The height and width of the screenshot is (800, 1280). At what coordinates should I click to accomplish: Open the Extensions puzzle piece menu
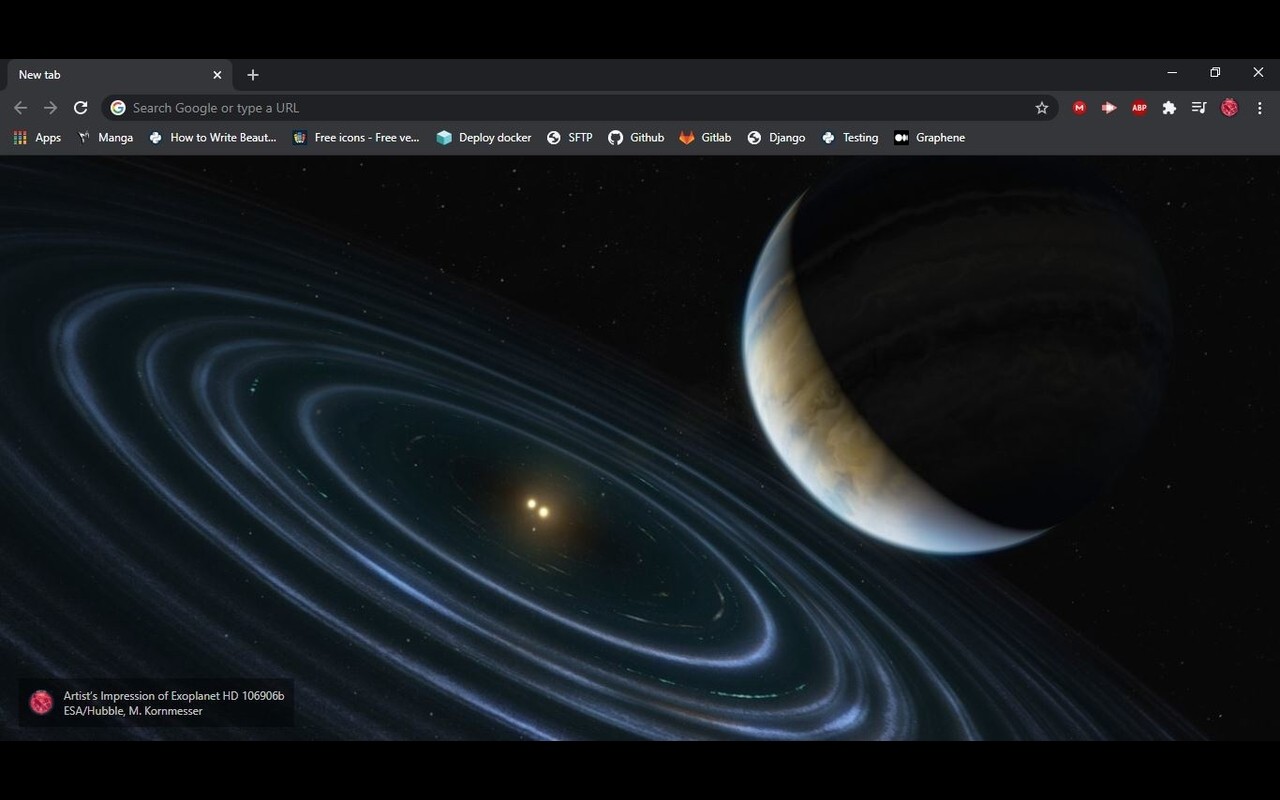pyautogui.click(x=1169, y=108)
